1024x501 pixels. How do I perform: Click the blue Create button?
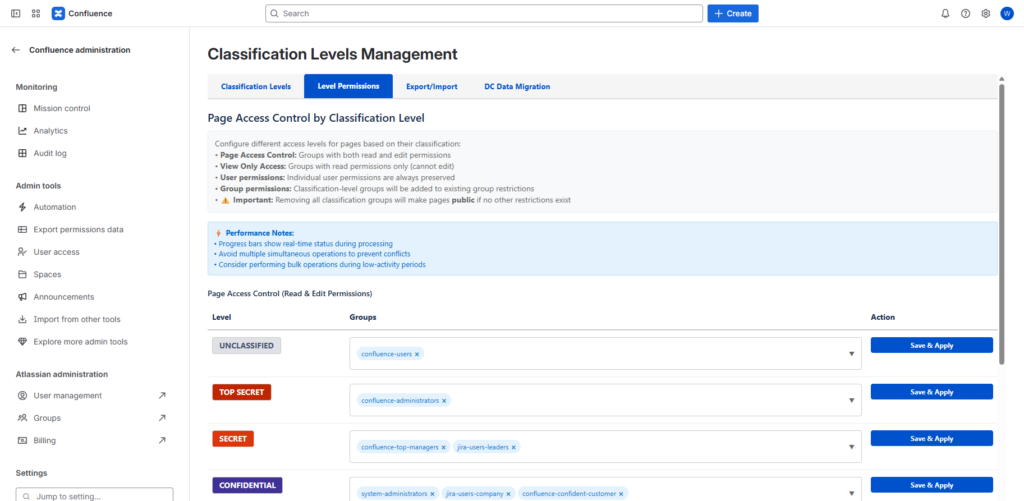point(732,14)
